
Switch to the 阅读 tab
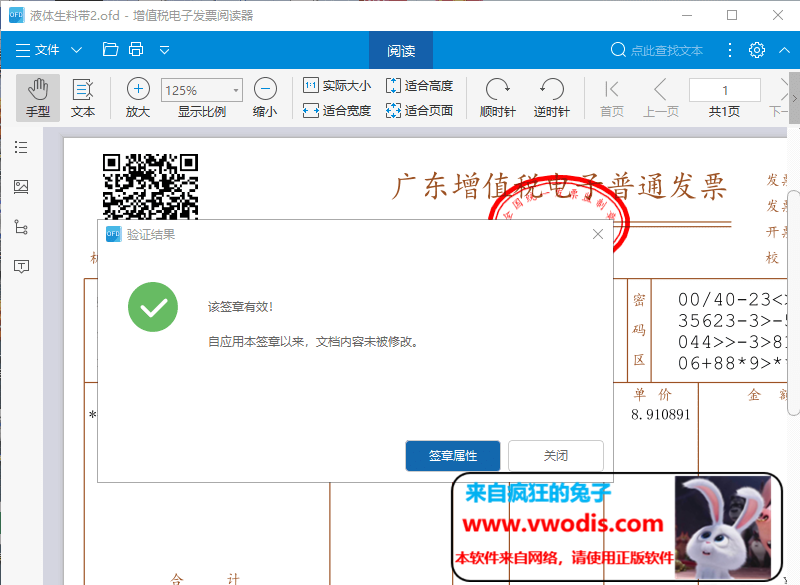[x=401, y=51]
